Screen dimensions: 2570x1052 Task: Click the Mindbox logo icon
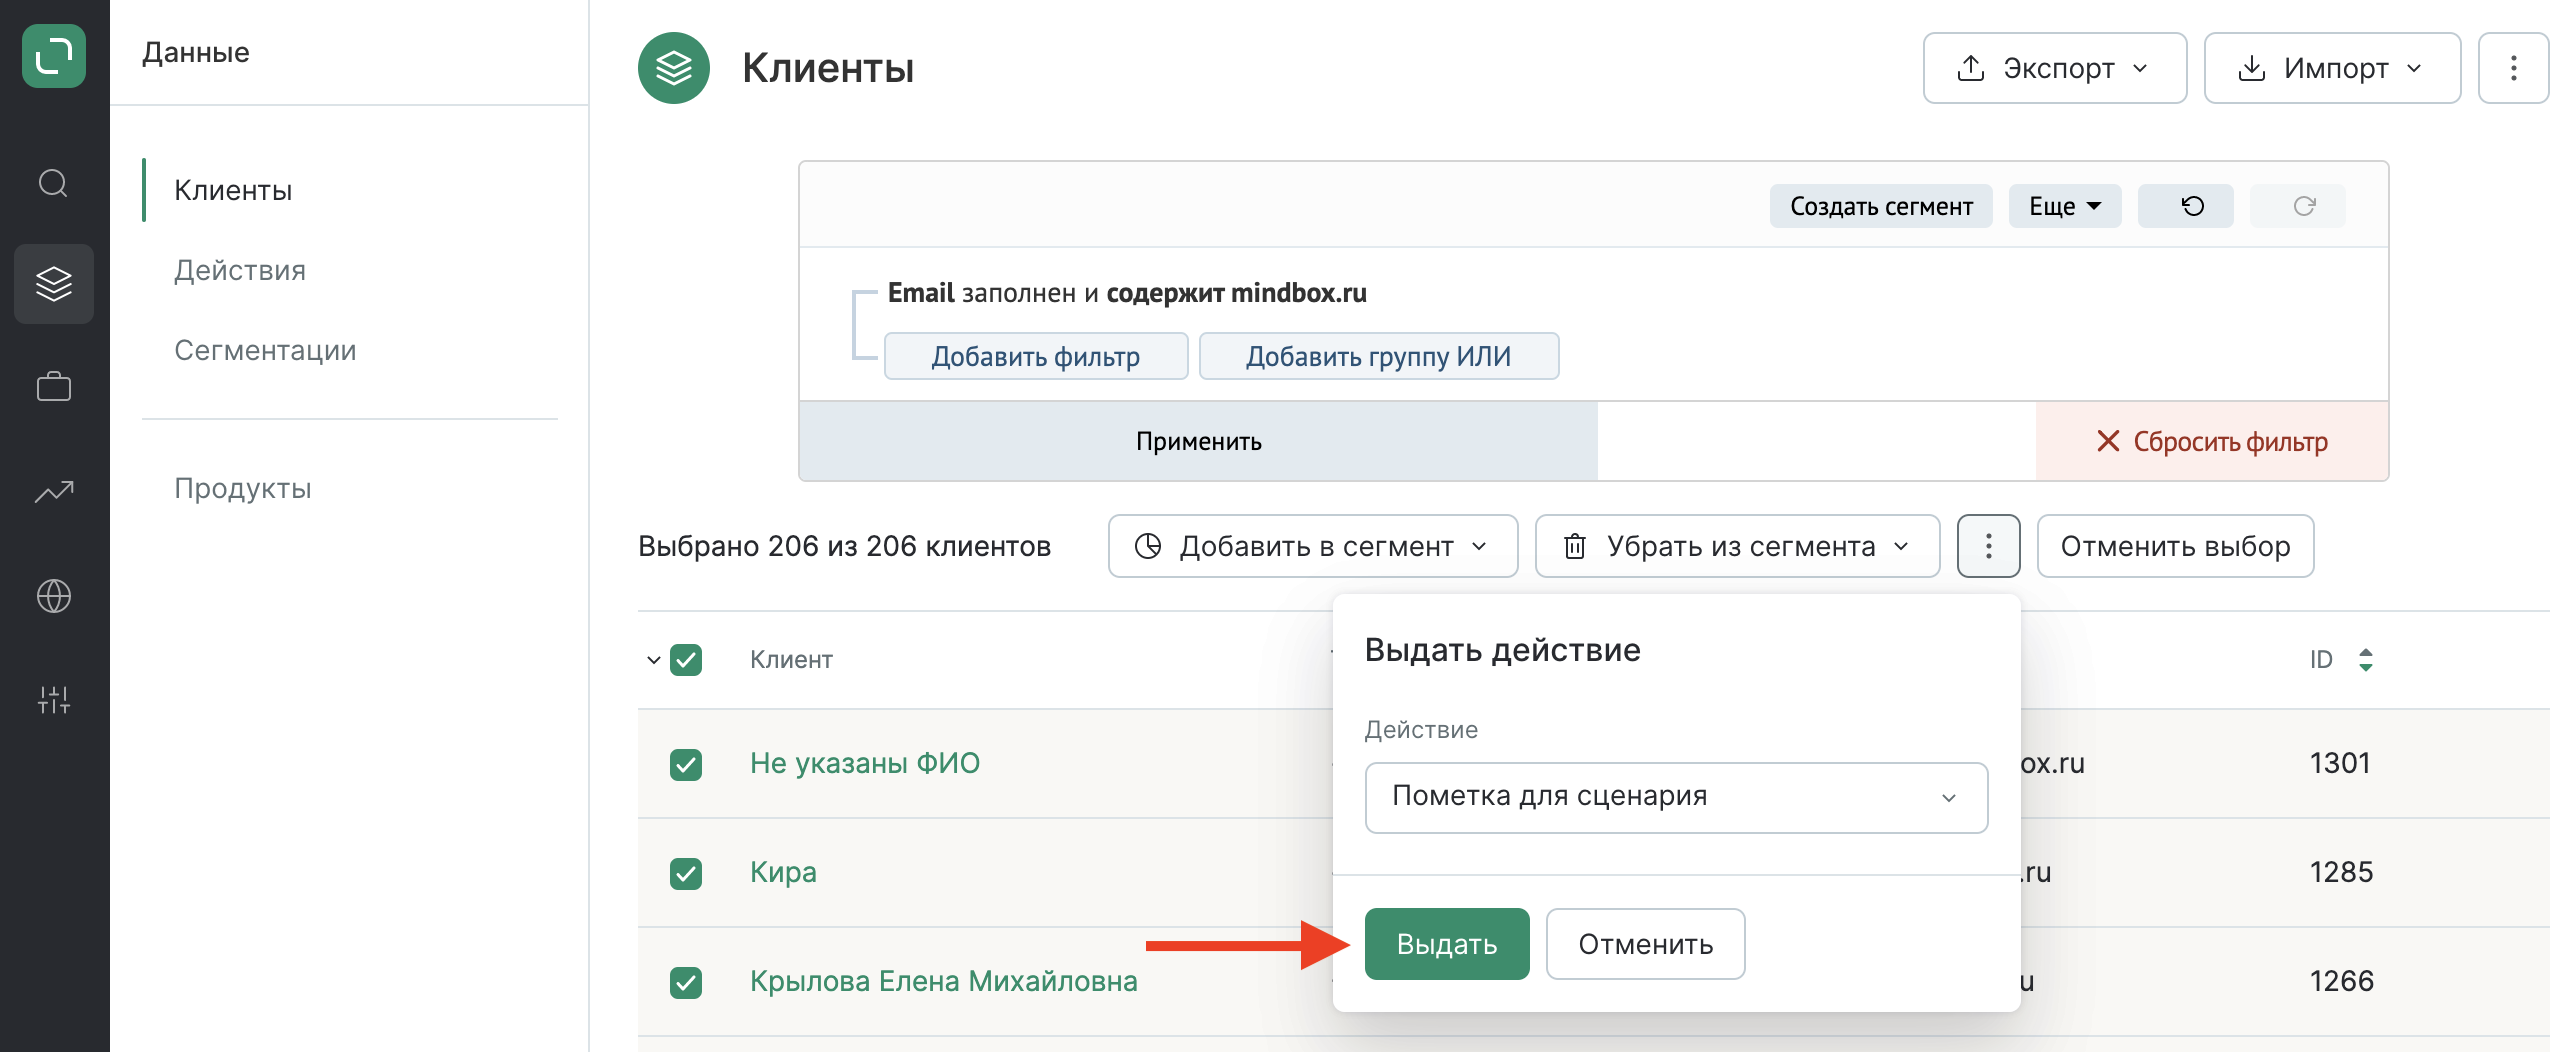point(54,56)
